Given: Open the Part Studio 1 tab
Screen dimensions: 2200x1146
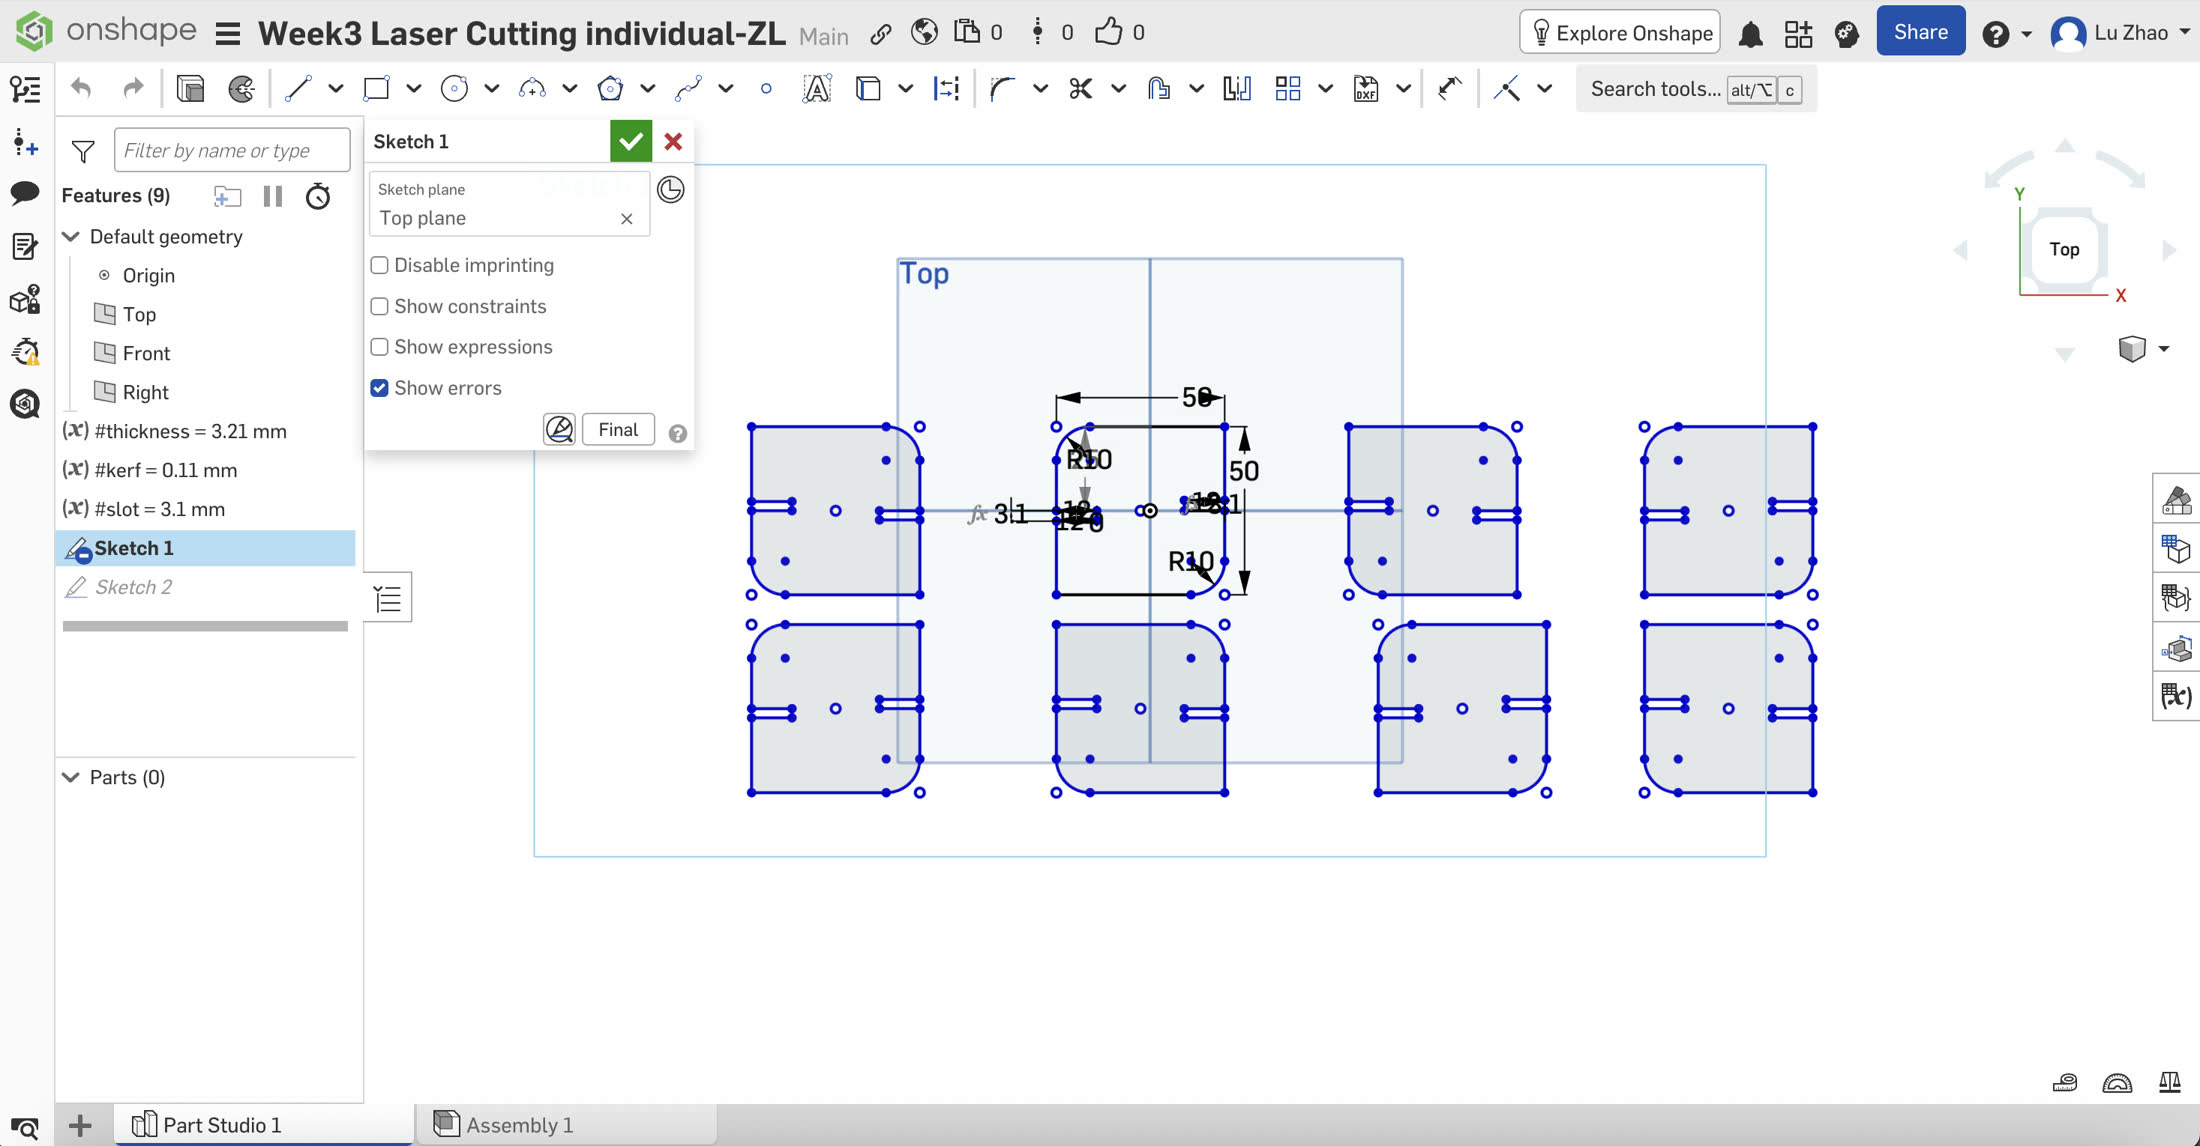Looking at the screenshot, I should click(x=221, y=1124).
